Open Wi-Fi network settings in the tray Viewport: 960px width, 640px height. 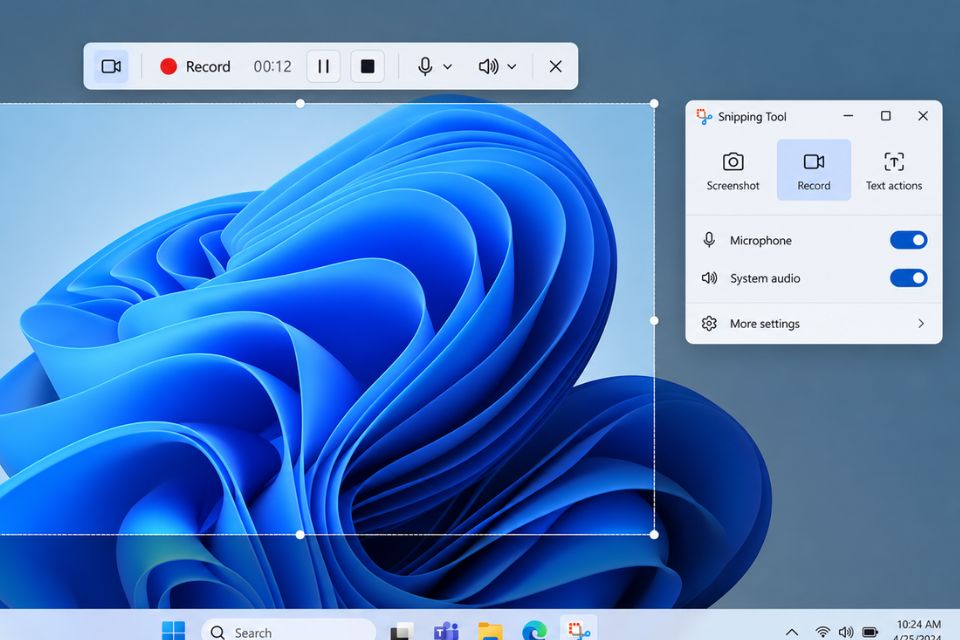point(823,632)
